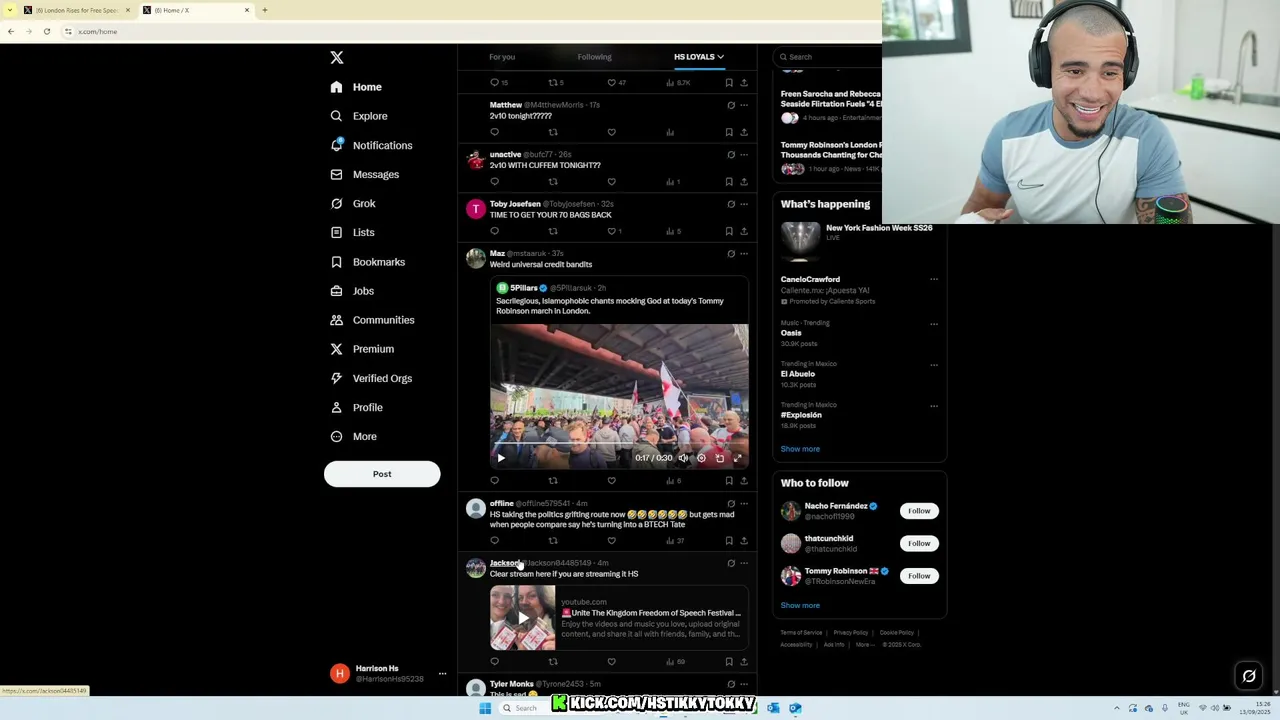Click Grok icon on Maz's post
Screen dimensions: 1280x720
point(731,254)
